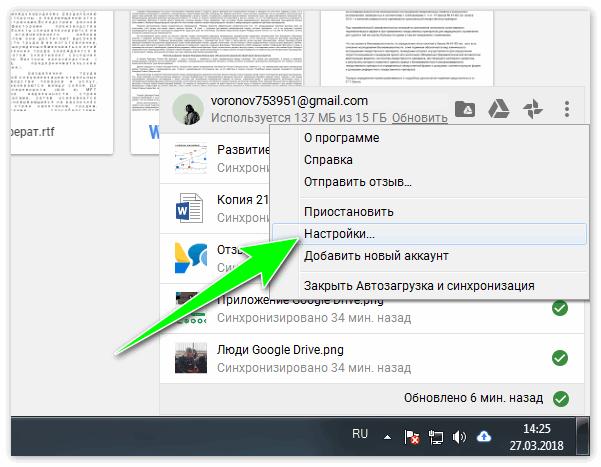Click the account email voronov753951@gmail.com

(x=289, y=101)
